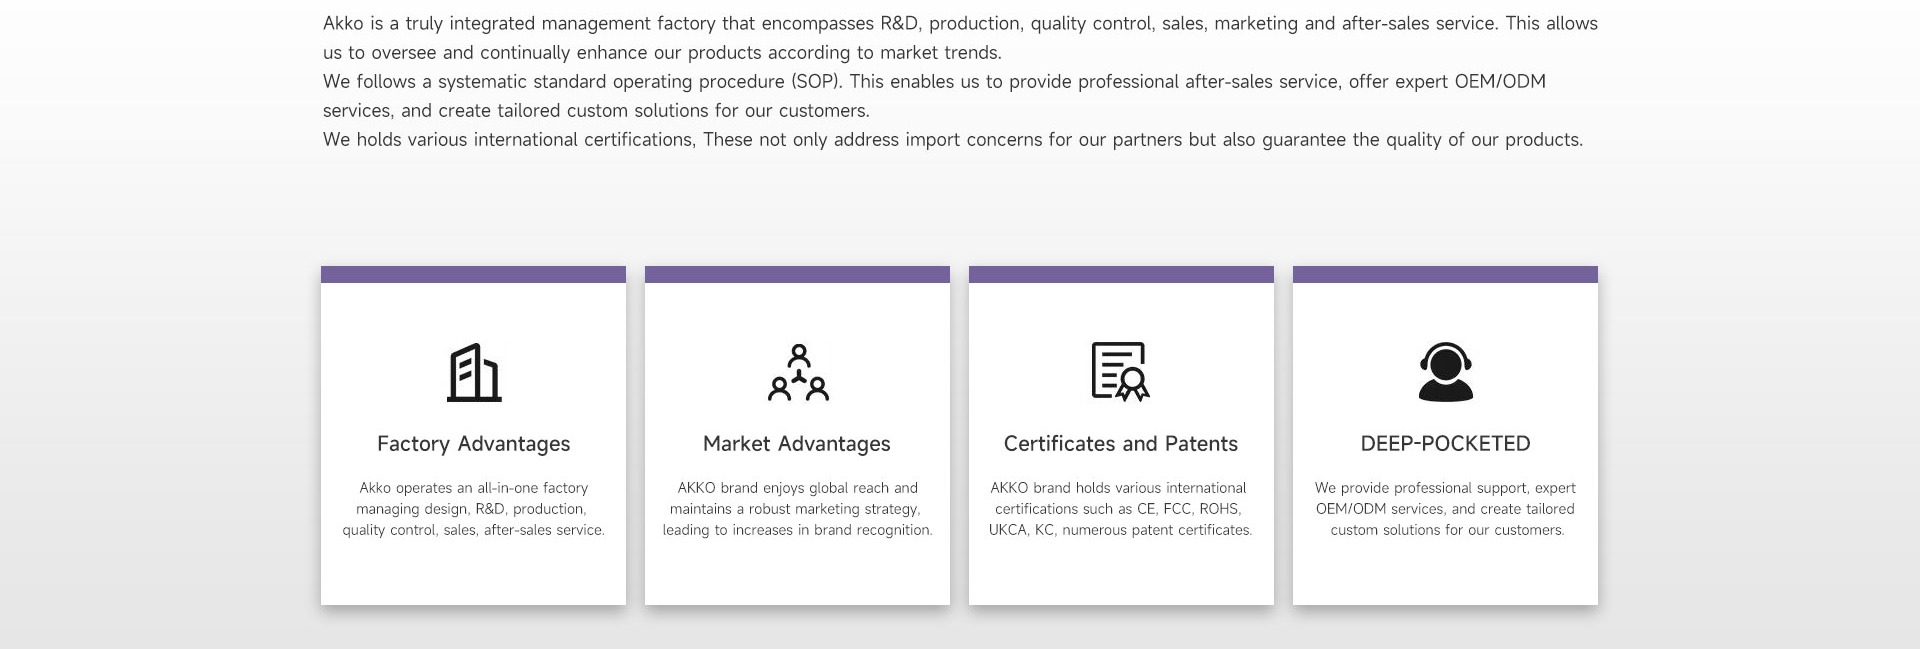This screenshot has height=649, width=1920.
Task: Click the Market Advantages description text
Action: pos(797,509)
